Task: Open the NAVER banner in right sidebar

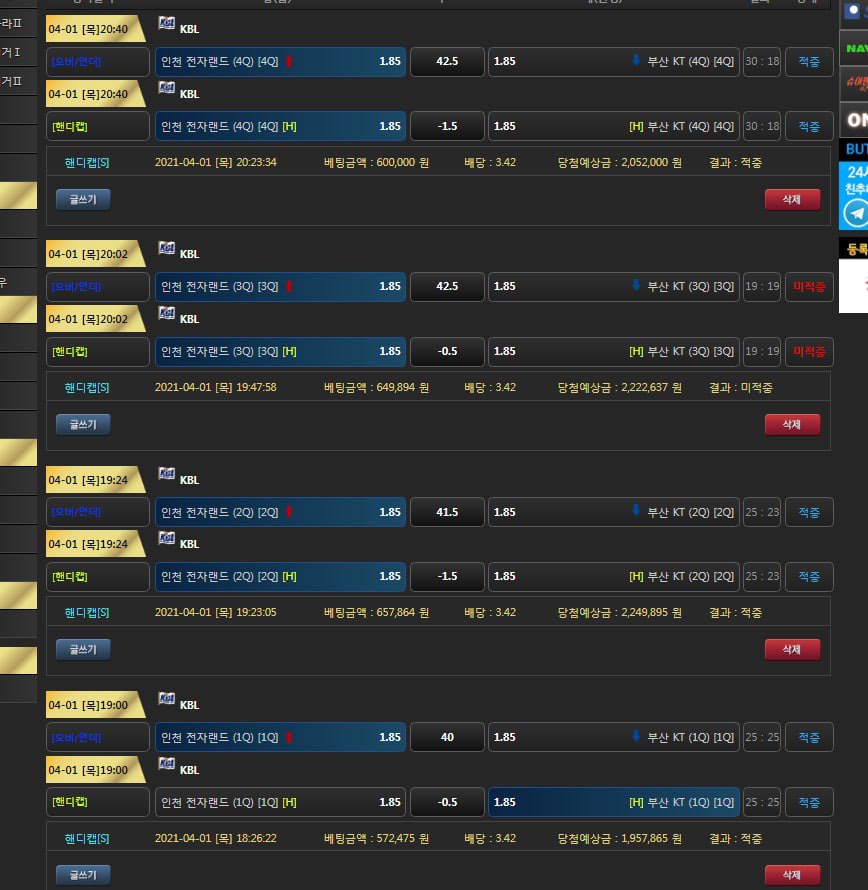Action: point(855,48)
